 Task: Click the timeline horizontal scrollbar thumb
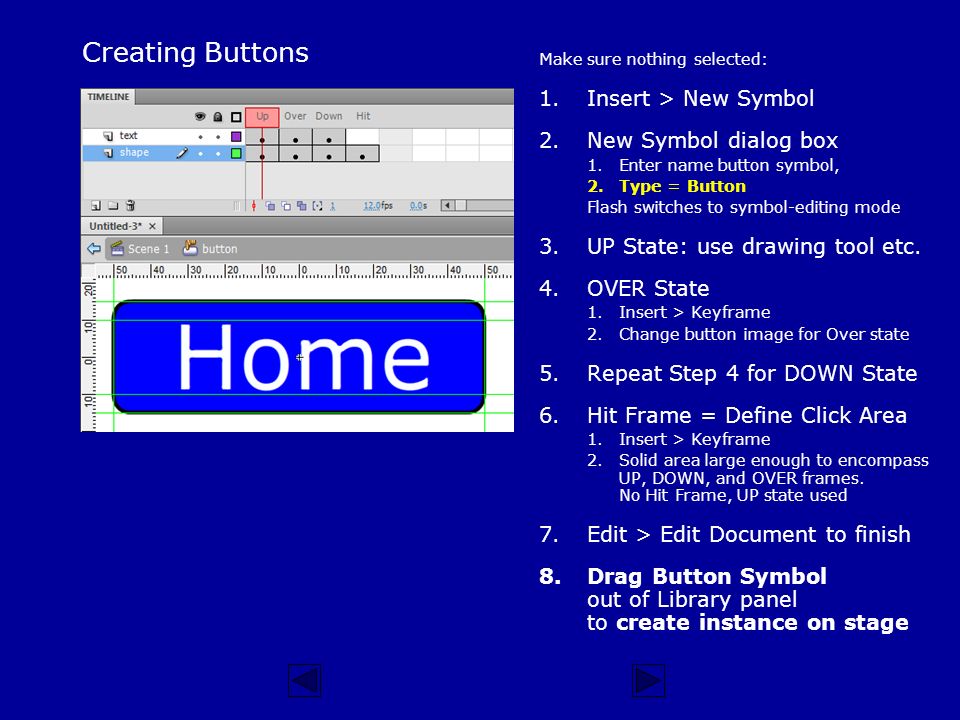click(x=460, y=206)
